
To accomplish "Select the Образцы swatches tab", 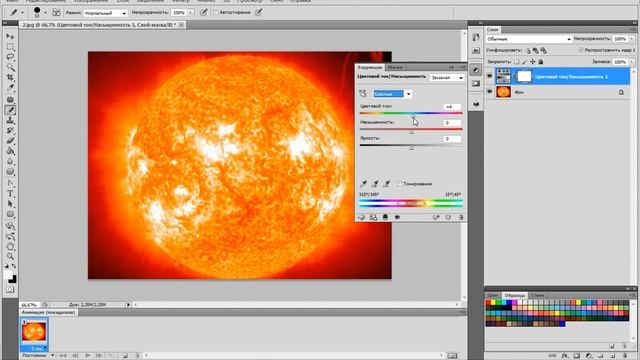I will pyautogui.click(x=515, y=295).
